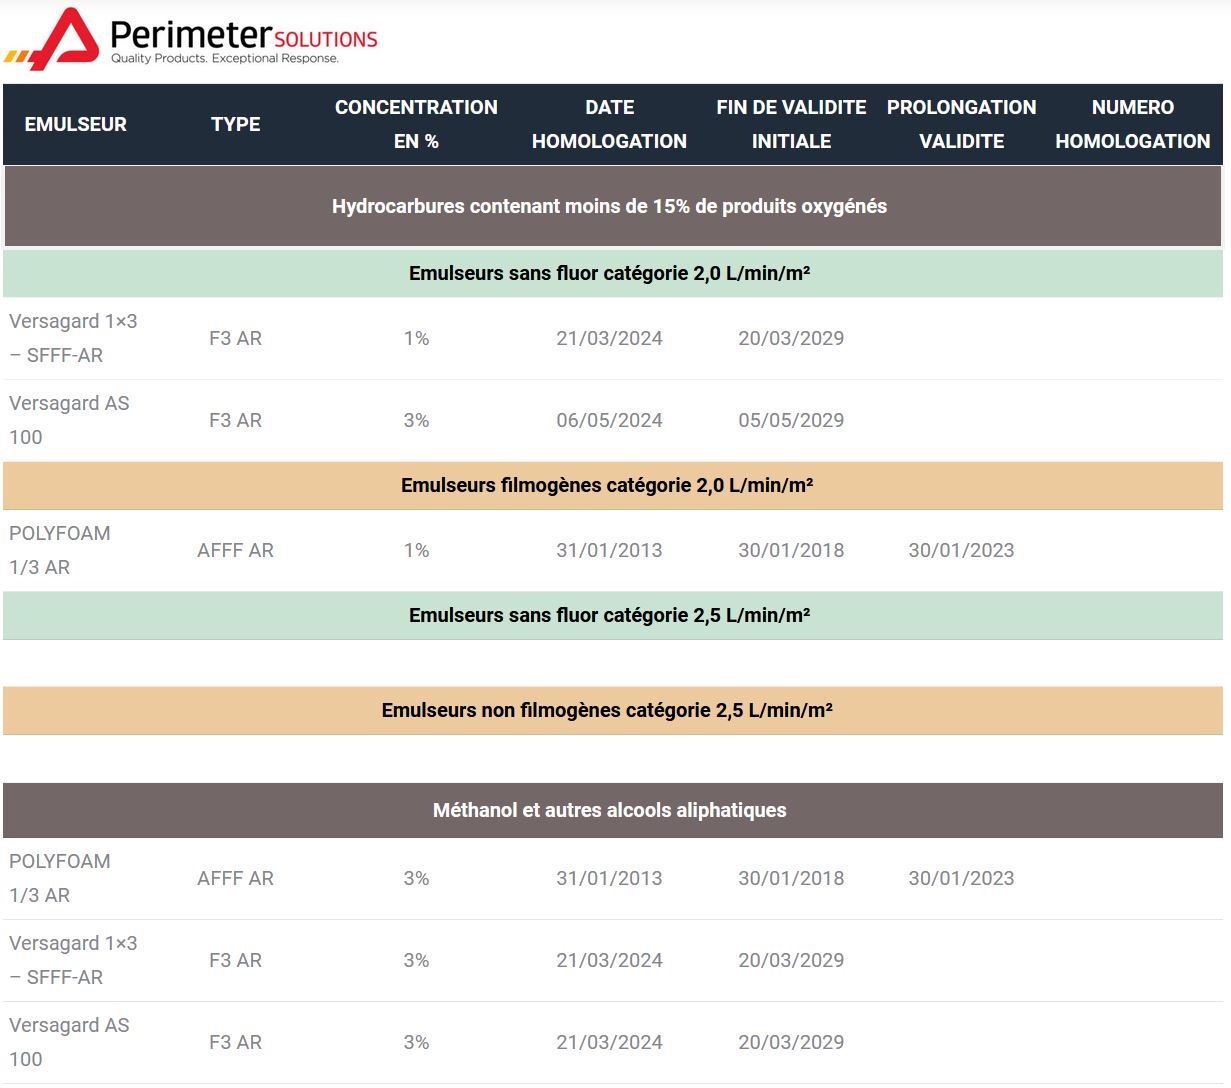1231x1088 pixels.
Task: Select the 30/01/2023 prolongation under Méthanol section
Action: pyautogui.click(x=961, y=878)
